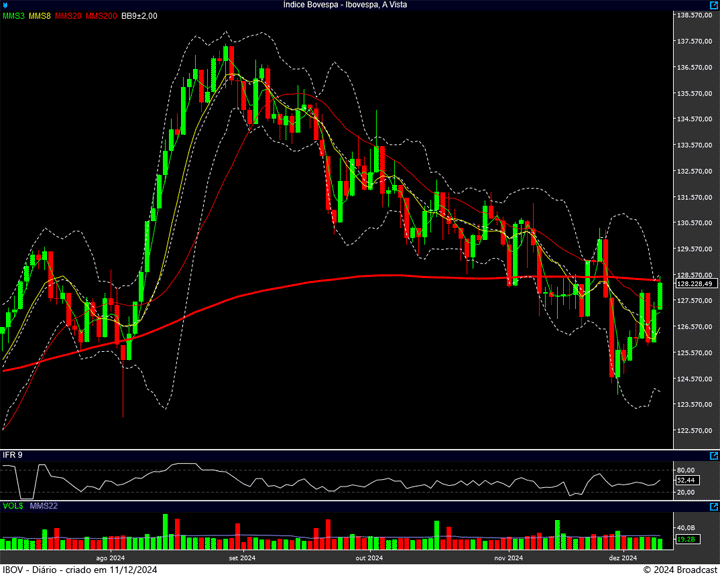720x575 pixels.
Task: Click the '© 2024 Broadcast' footer text
Action: 678,569
